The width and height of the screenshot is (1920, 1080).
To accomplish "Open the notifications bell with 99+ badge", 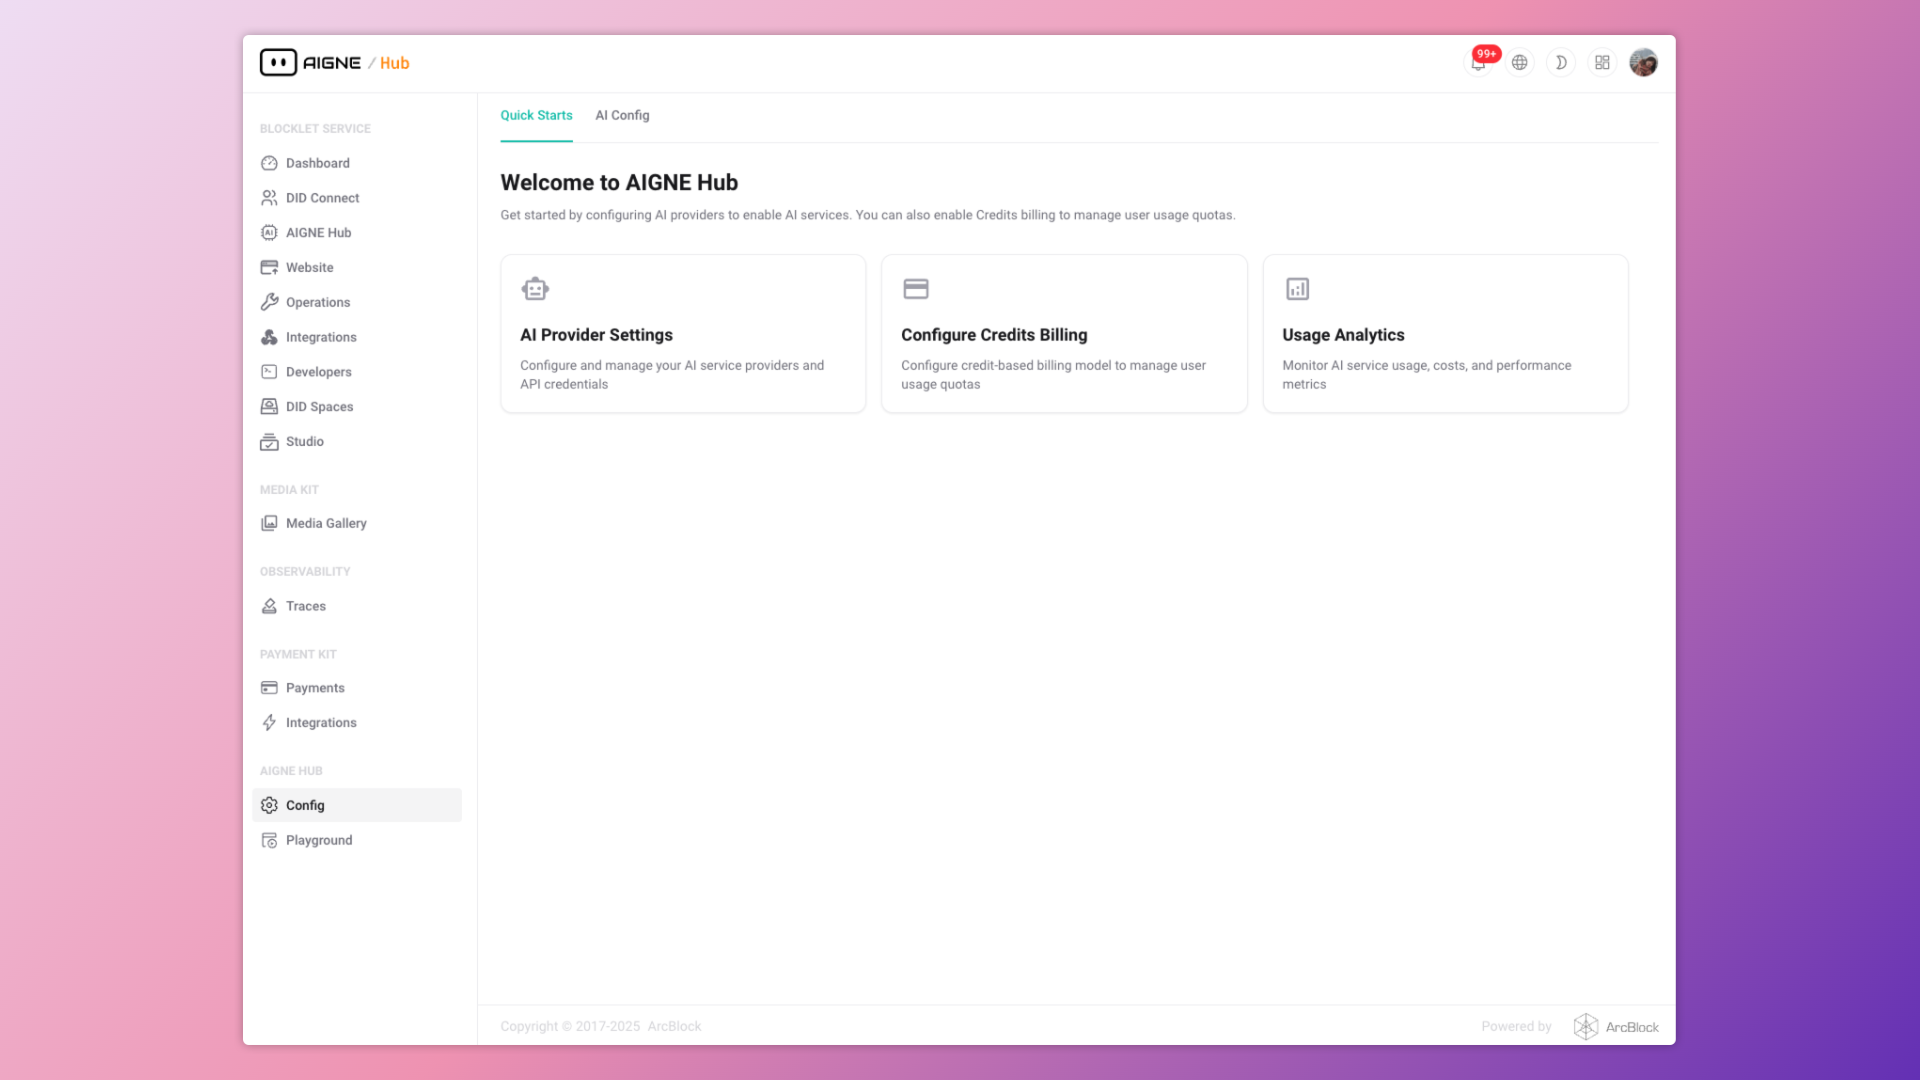I will (x=1479, y=62).
